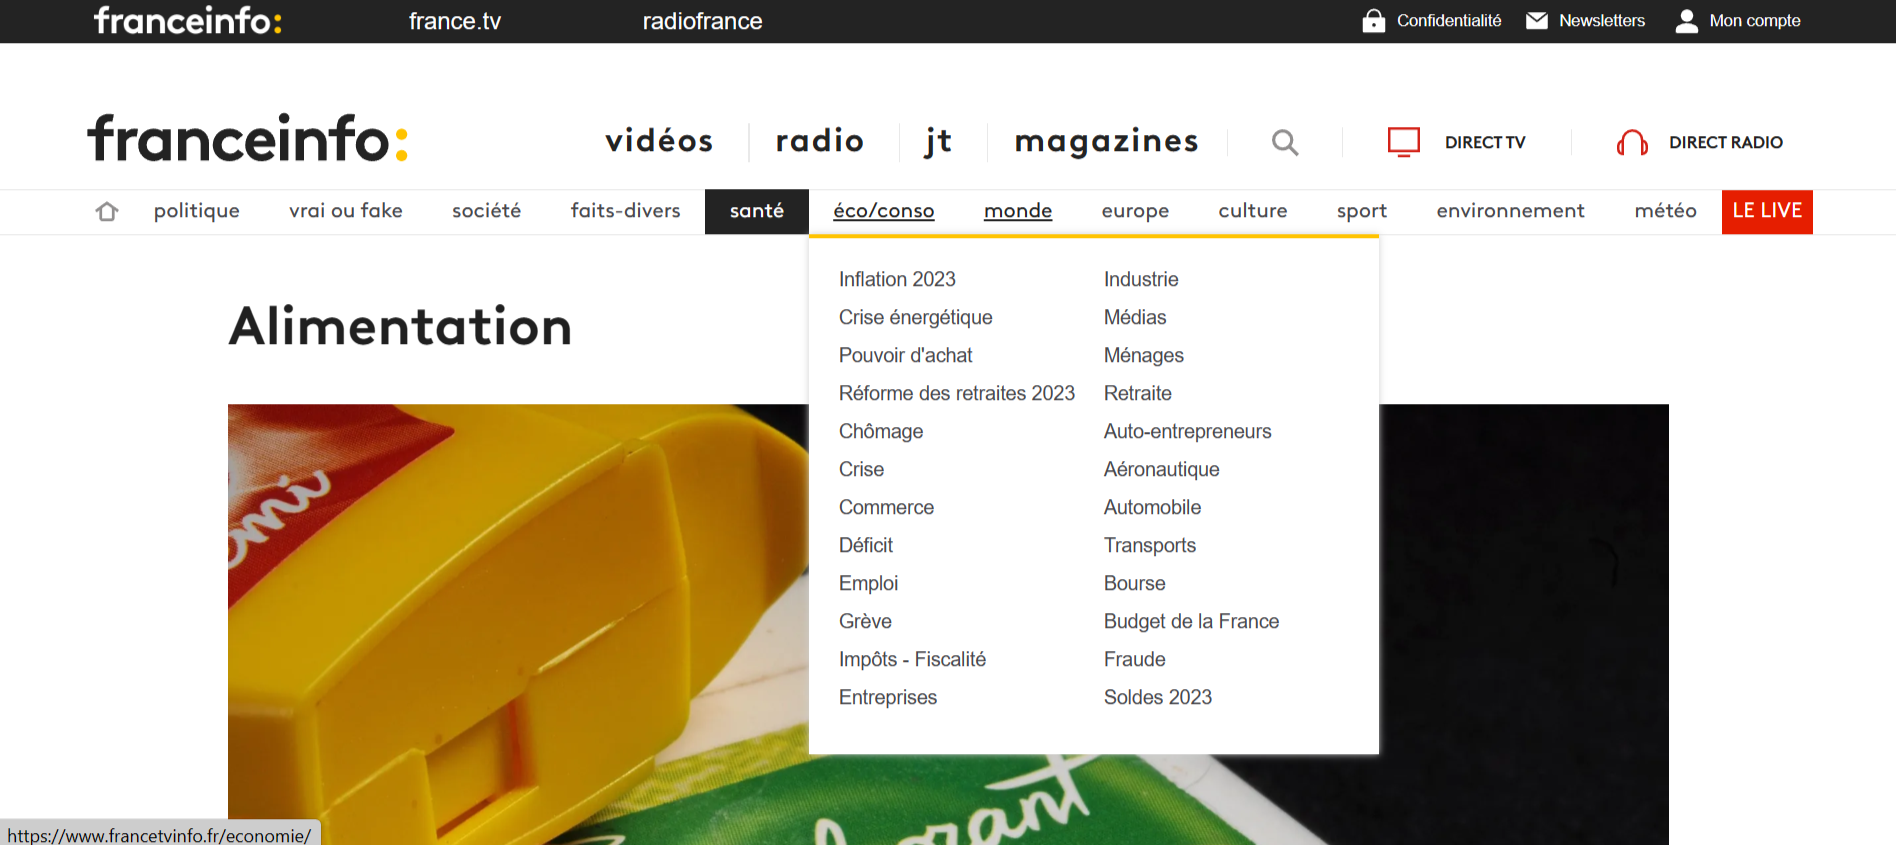Viewport: 1896px width, 845px height.
Task: Open the Automobile topic
Action: pos(1152,507)
